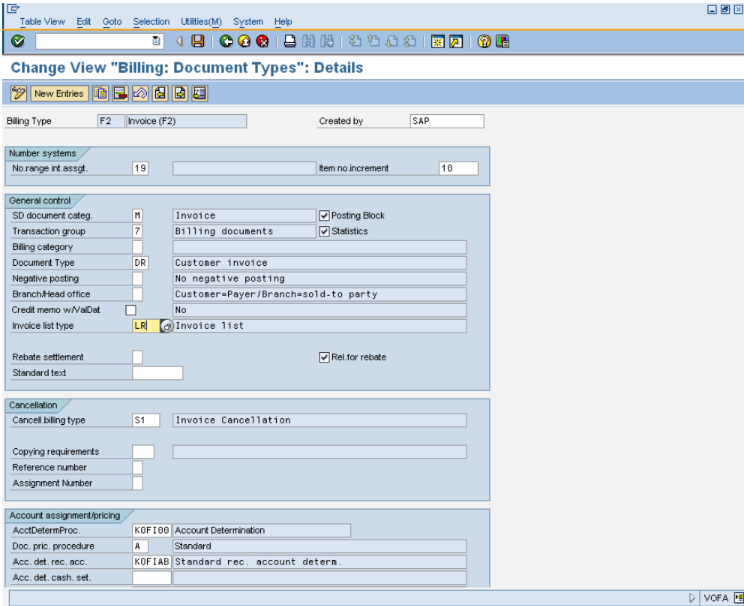Click the New Entries button

click(59, 93)
